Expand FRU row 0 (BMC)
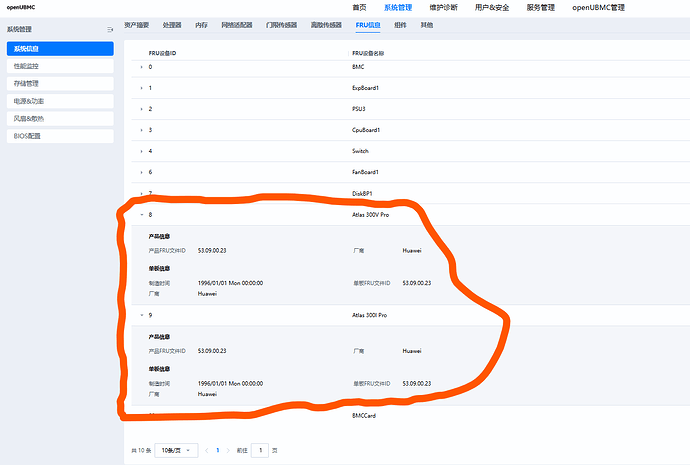The width and height of the screenshot is (690, 465). tap(141, 67)
